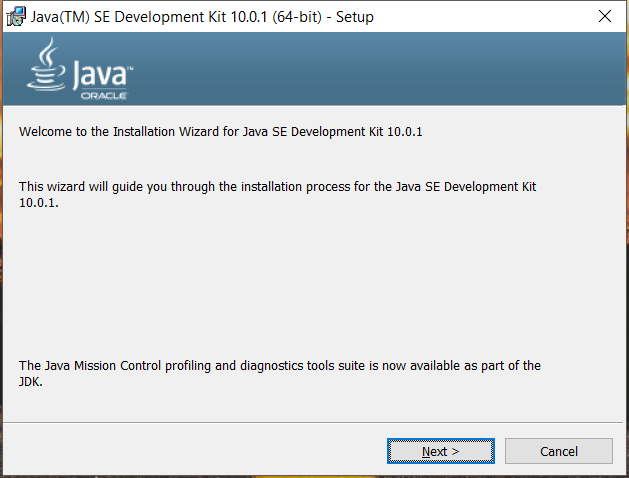Screen dimensions: 629x478
Task: Click the Java Mission Control notice text
Action: [x=280, y=366]
